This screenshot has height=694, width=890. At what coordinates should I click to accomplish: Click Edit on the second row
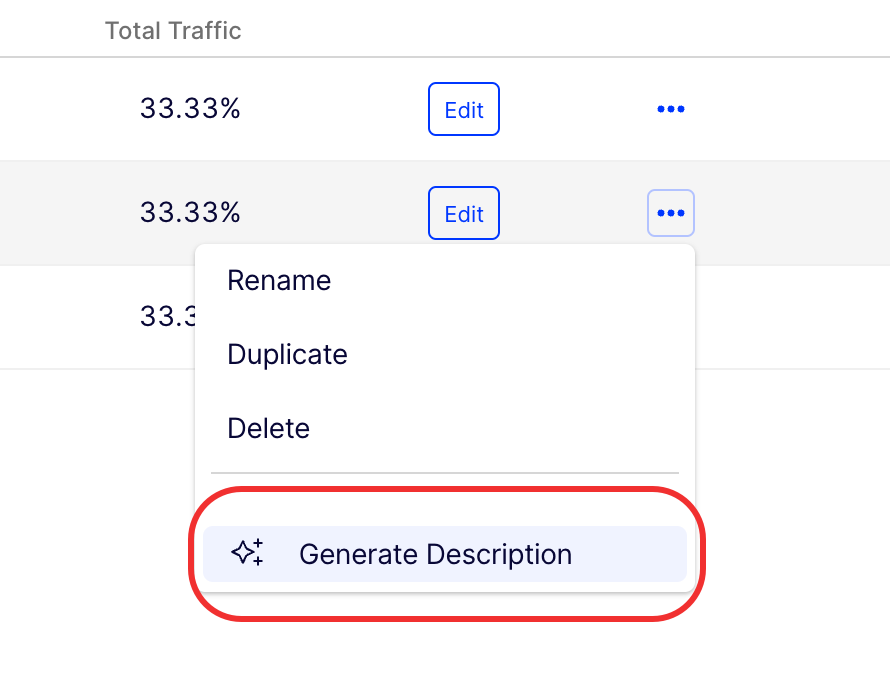click(463, 213)
